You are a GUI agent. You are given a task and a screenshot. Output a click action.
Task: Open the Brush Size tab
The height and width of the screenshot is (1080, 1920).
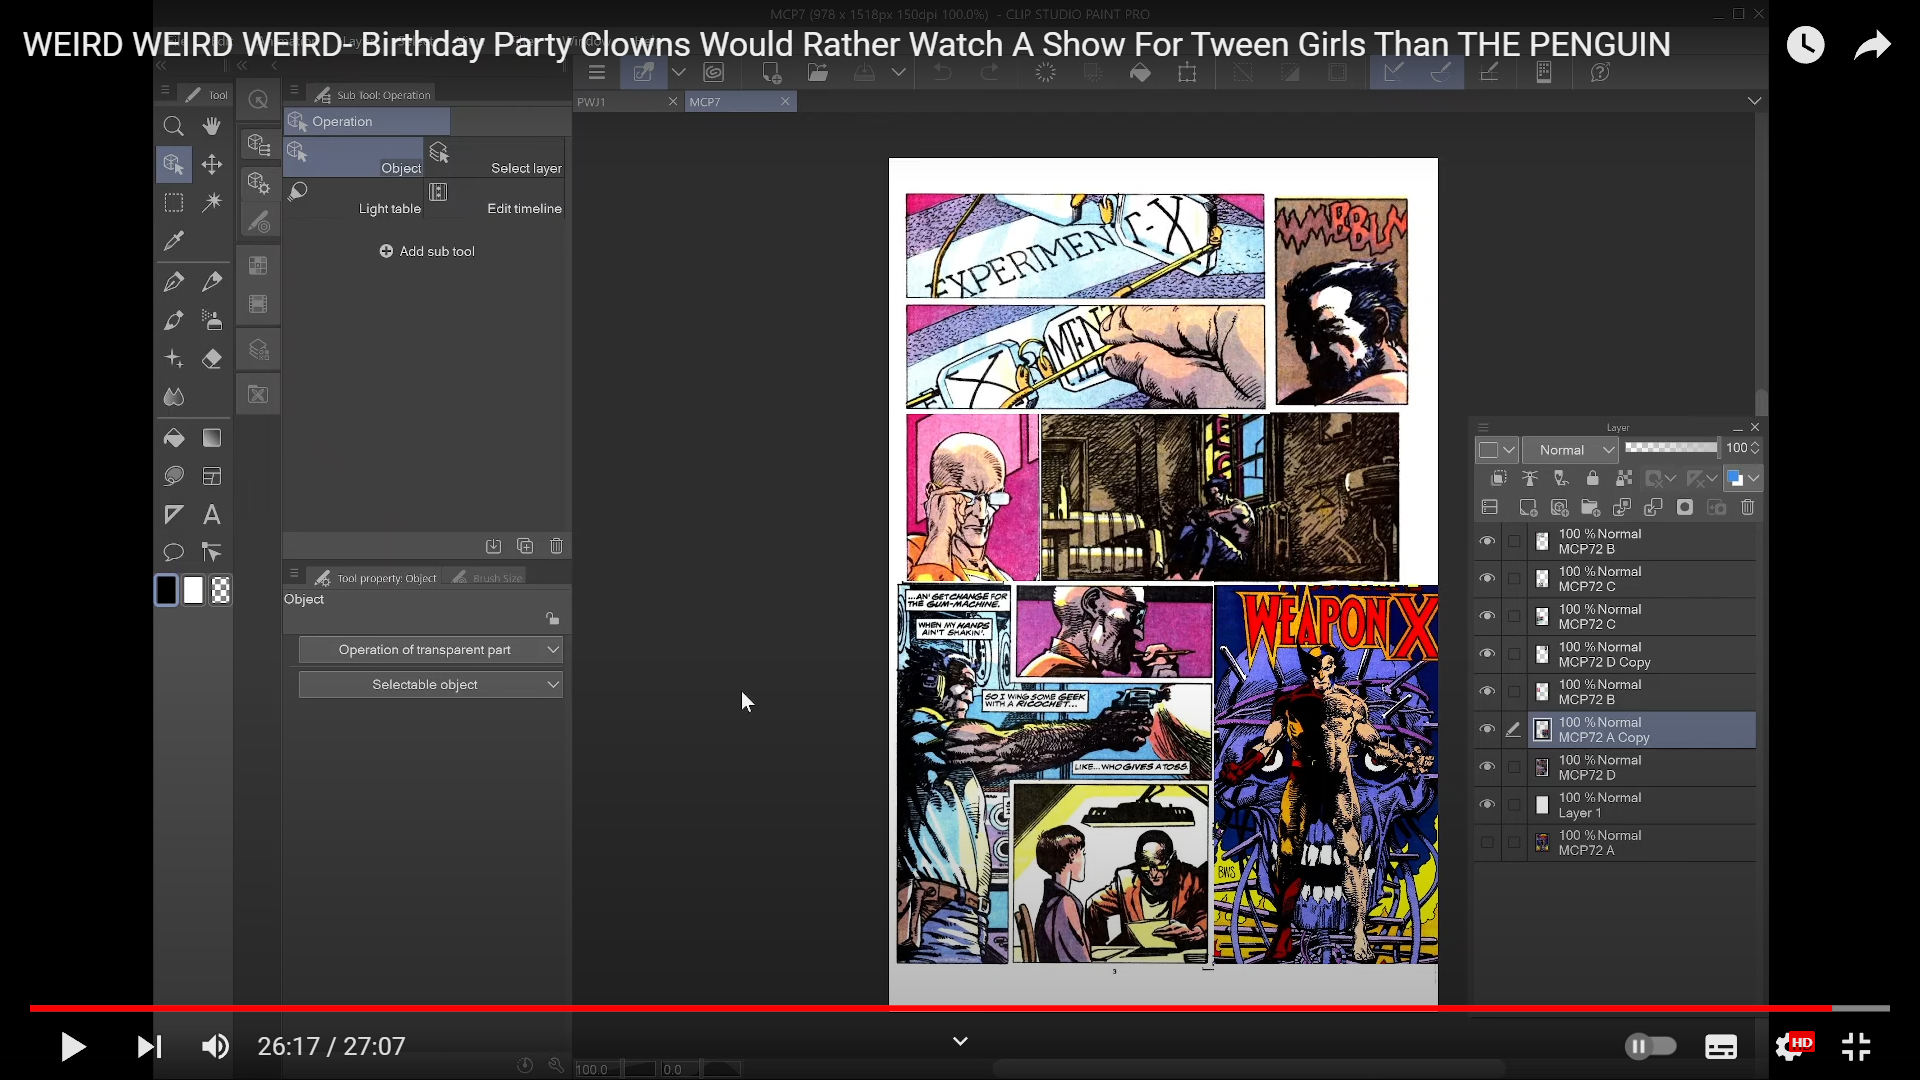tap(489, 578)
